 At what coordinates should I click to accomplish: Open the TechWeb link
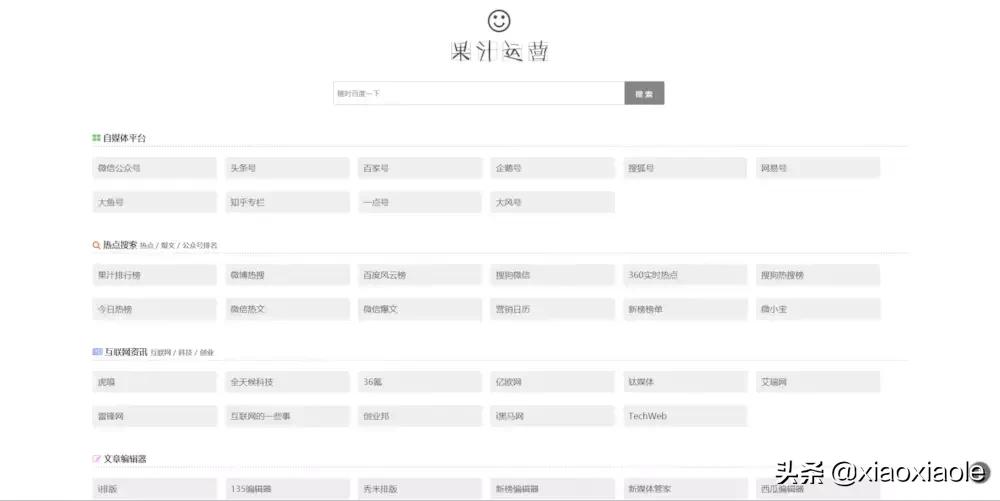tap(685, 416)
